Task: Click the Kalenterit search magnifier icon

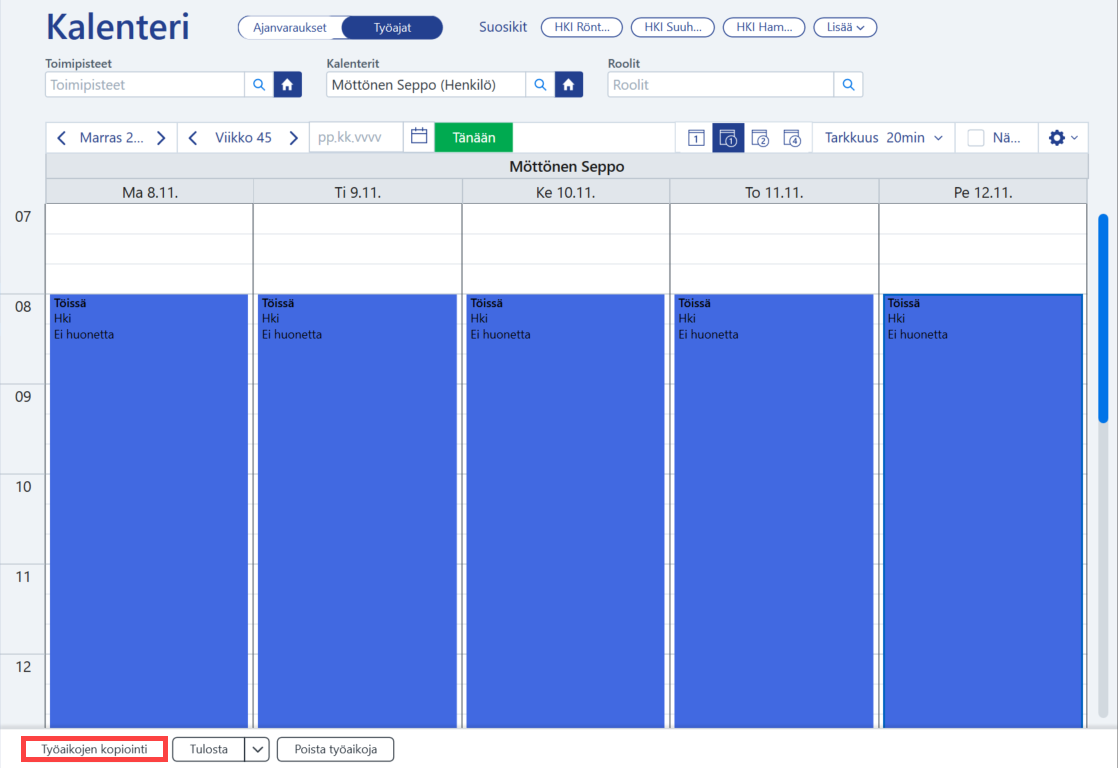Action: coord(540,85)
